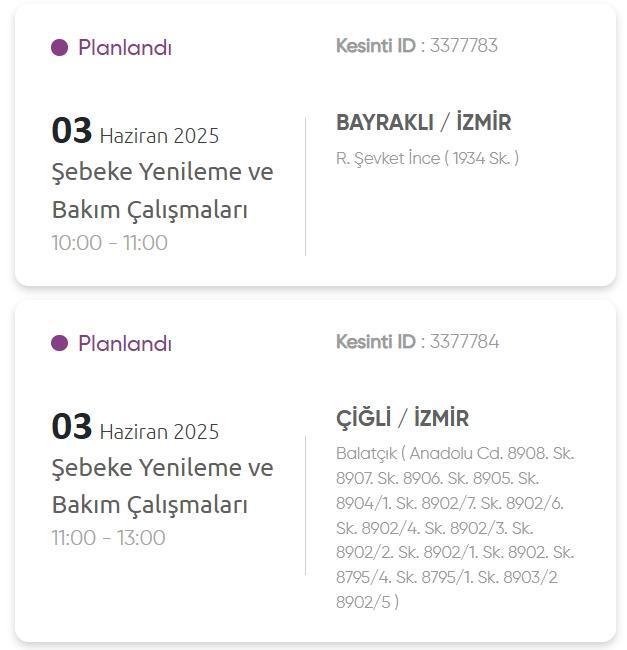
Task: Click the Balatçık street list text
Action: point(455,527)
